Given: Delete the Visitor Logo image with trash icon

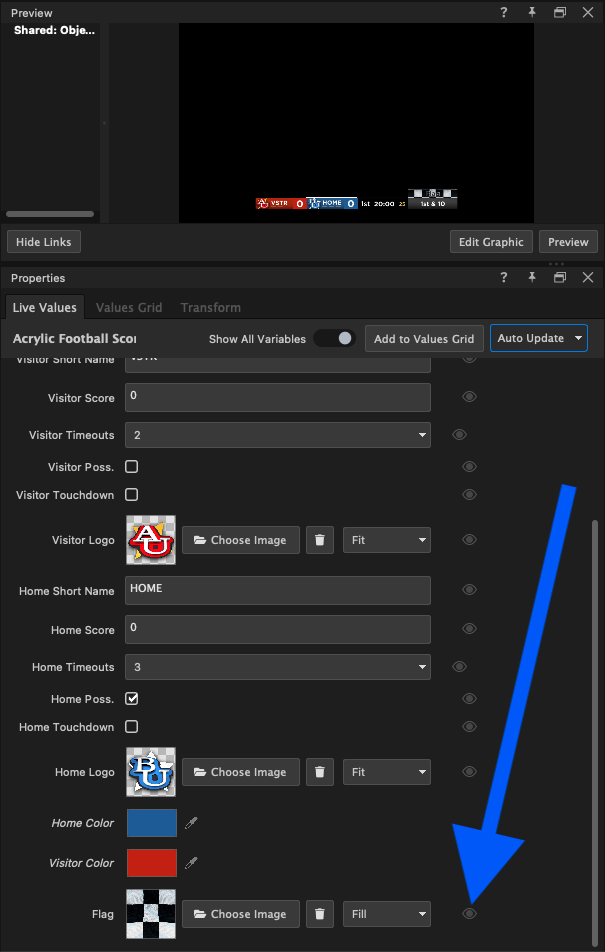Looking at the screenshot, I should (319, 540).
